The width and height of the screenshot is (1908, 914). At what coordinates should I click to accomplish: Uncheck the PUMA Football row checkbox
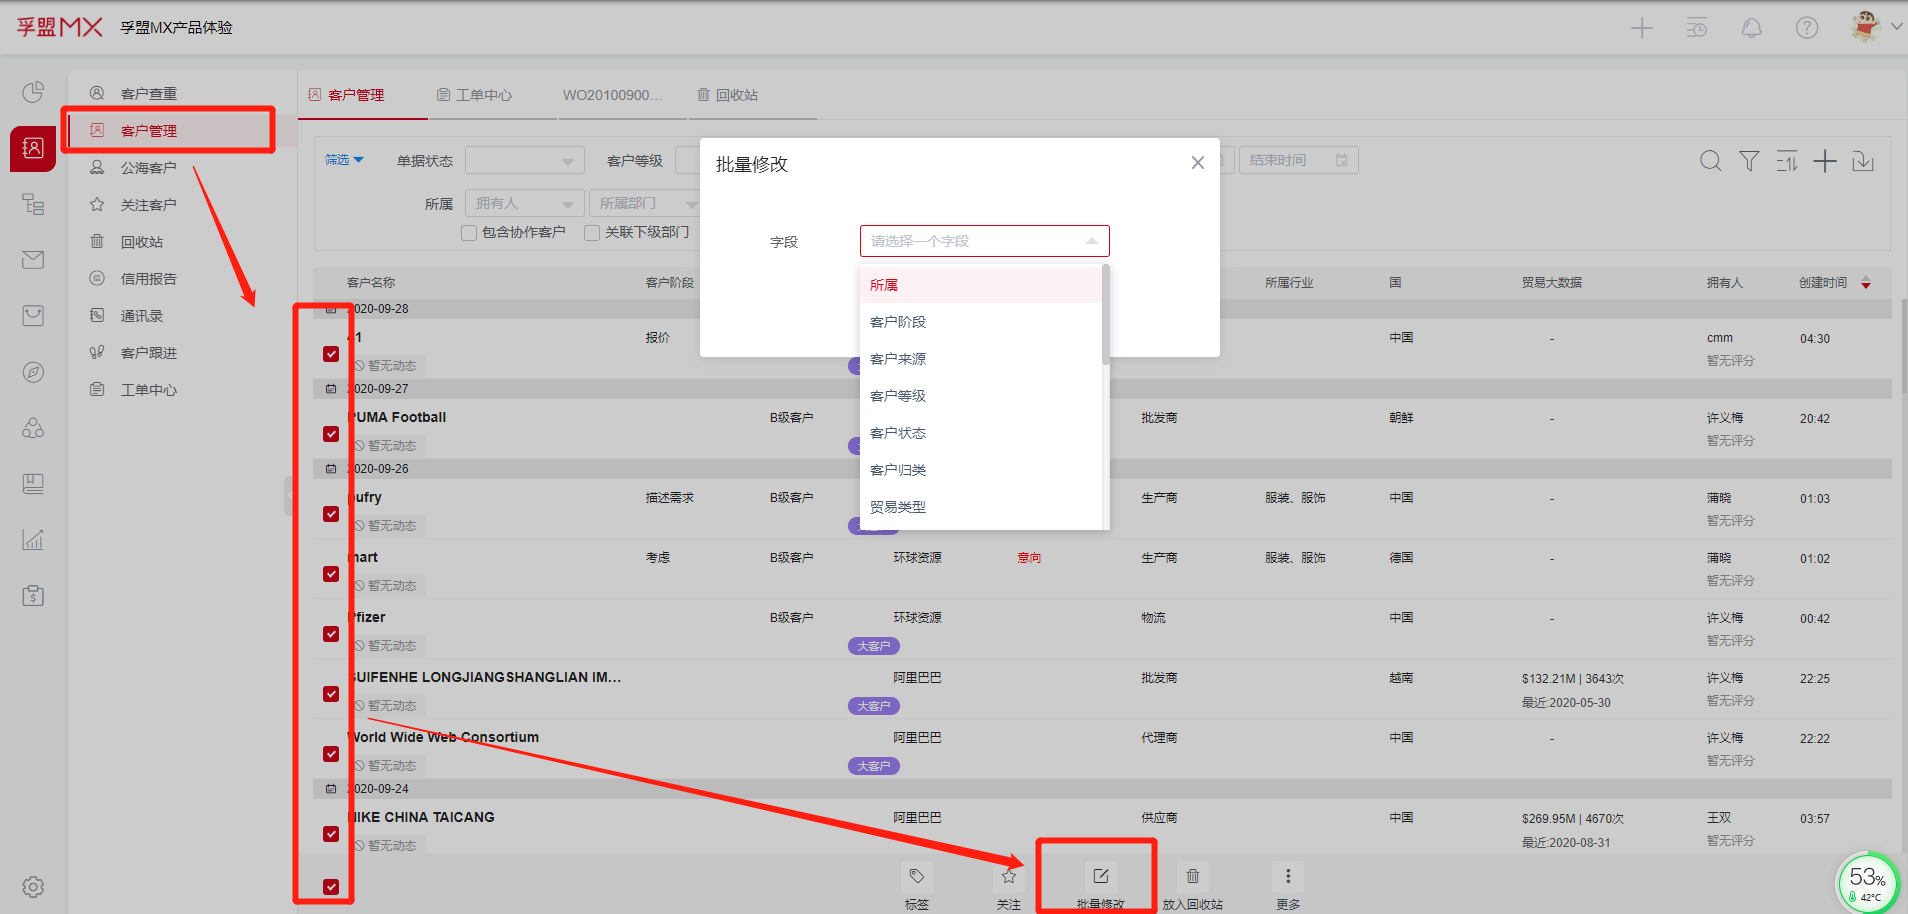(331, 434)
